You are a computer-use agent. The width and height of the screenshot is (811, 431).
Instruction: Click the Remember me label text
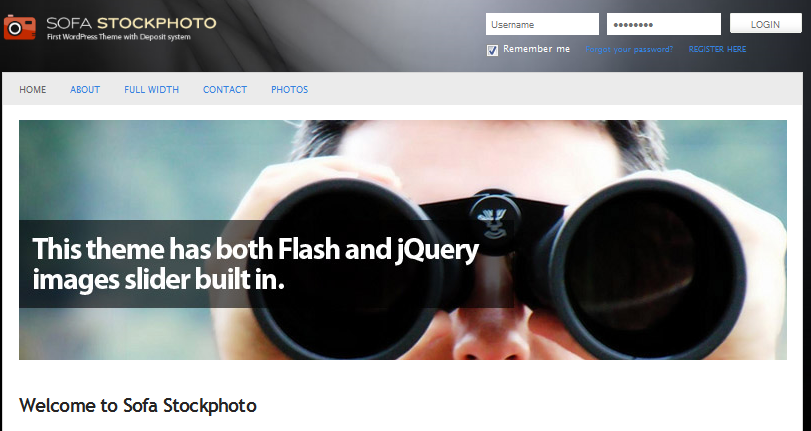[x=536, y=49]
